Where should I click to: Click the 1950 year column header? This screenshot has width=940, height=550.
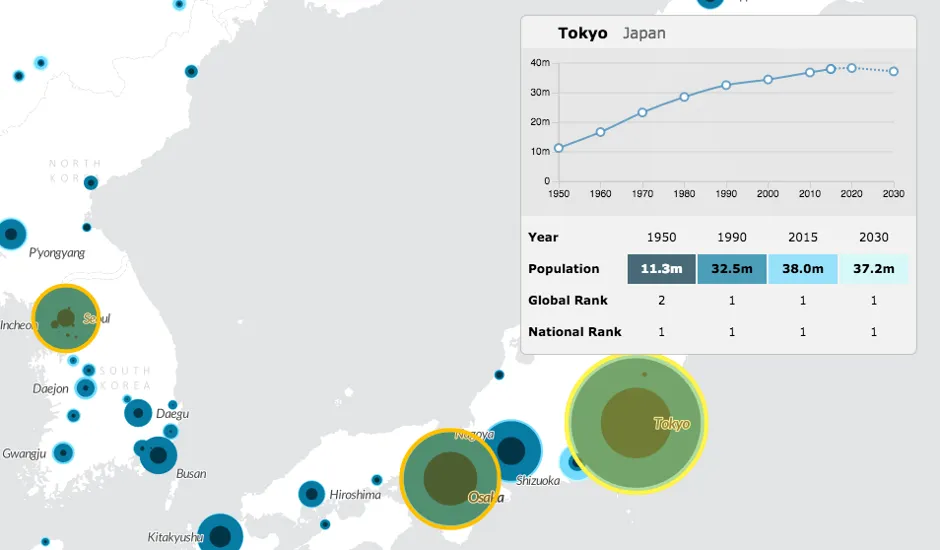661,237
